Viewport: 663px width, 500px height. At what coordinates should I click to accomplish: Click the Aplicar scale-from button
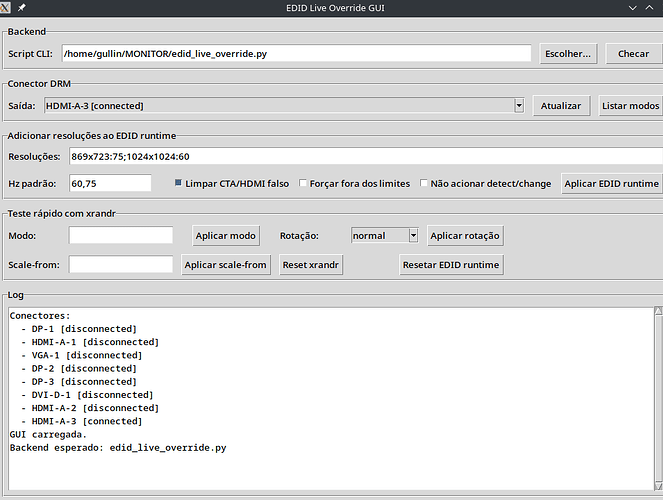pos(225,265)
